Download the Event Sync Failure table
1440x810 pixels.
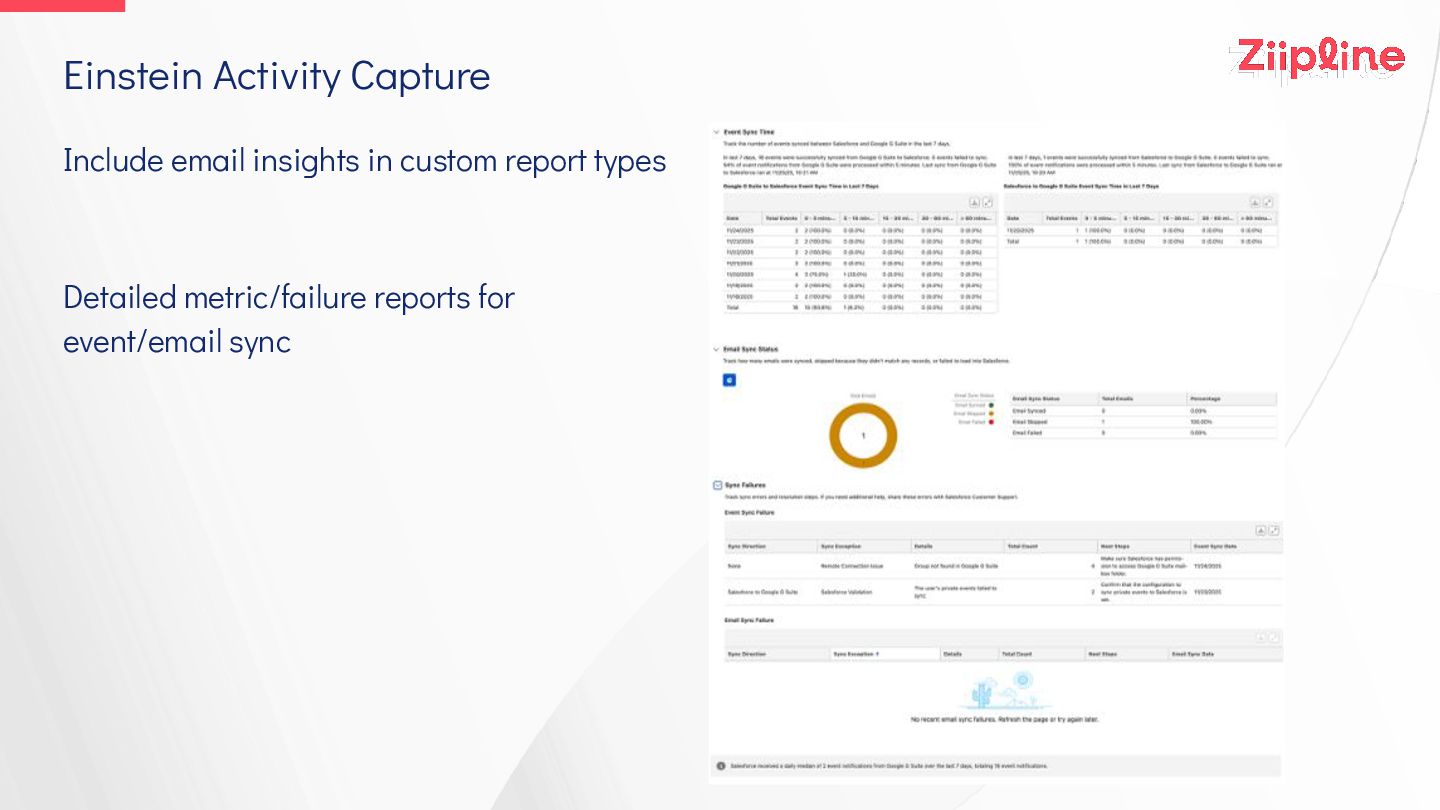pos(1261,531)
